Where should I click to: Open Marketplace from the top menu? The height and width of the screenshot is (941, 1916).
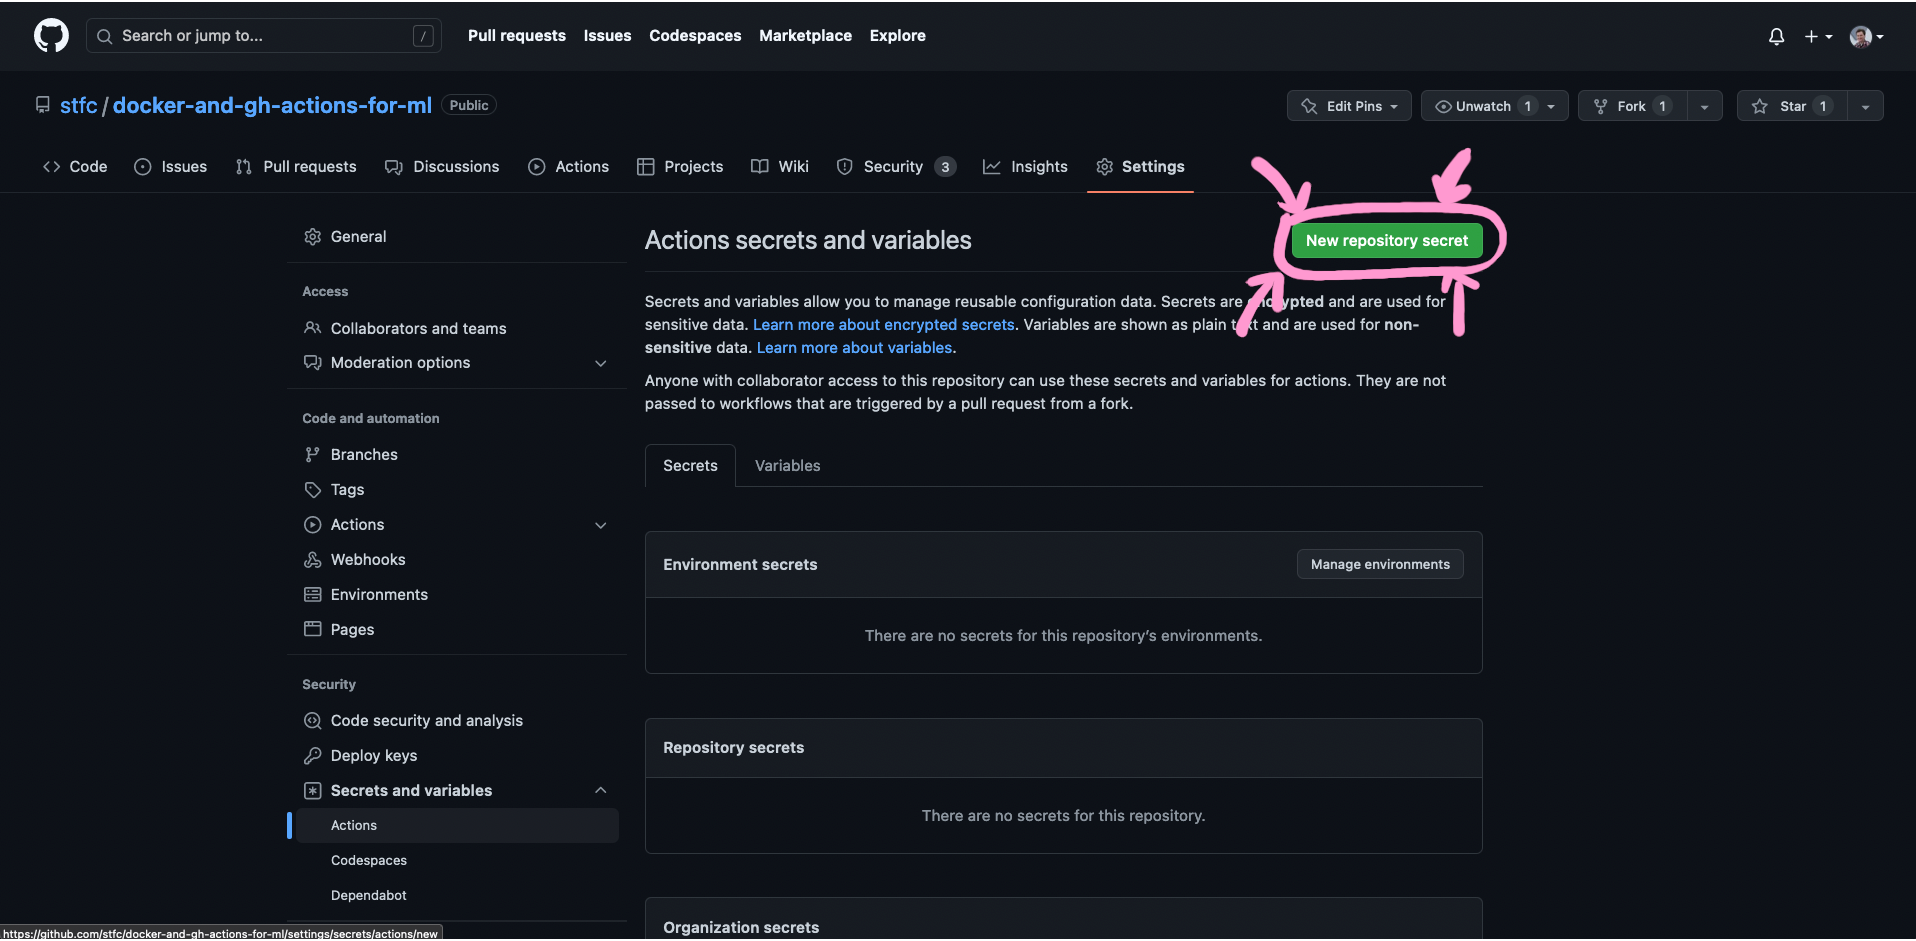click(805, 35)
